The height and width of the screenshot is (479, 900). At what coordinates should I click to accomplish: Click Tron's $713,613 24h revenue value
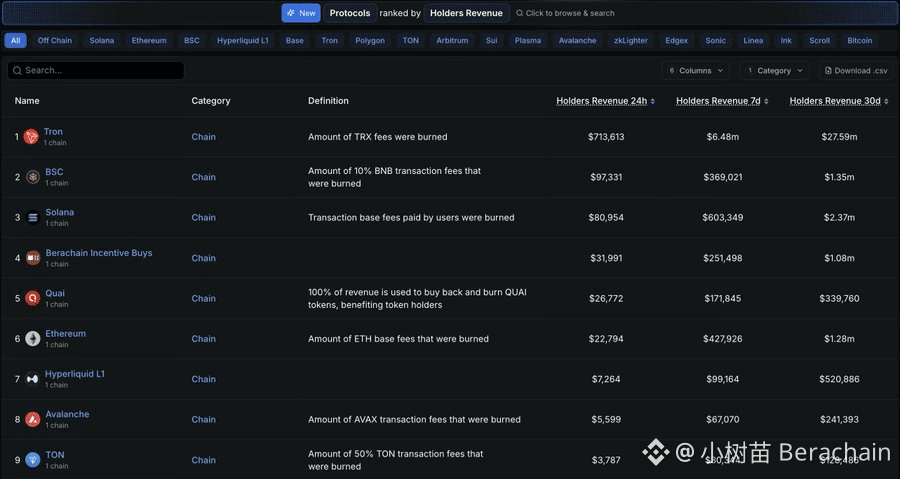(x=606, y=137)
